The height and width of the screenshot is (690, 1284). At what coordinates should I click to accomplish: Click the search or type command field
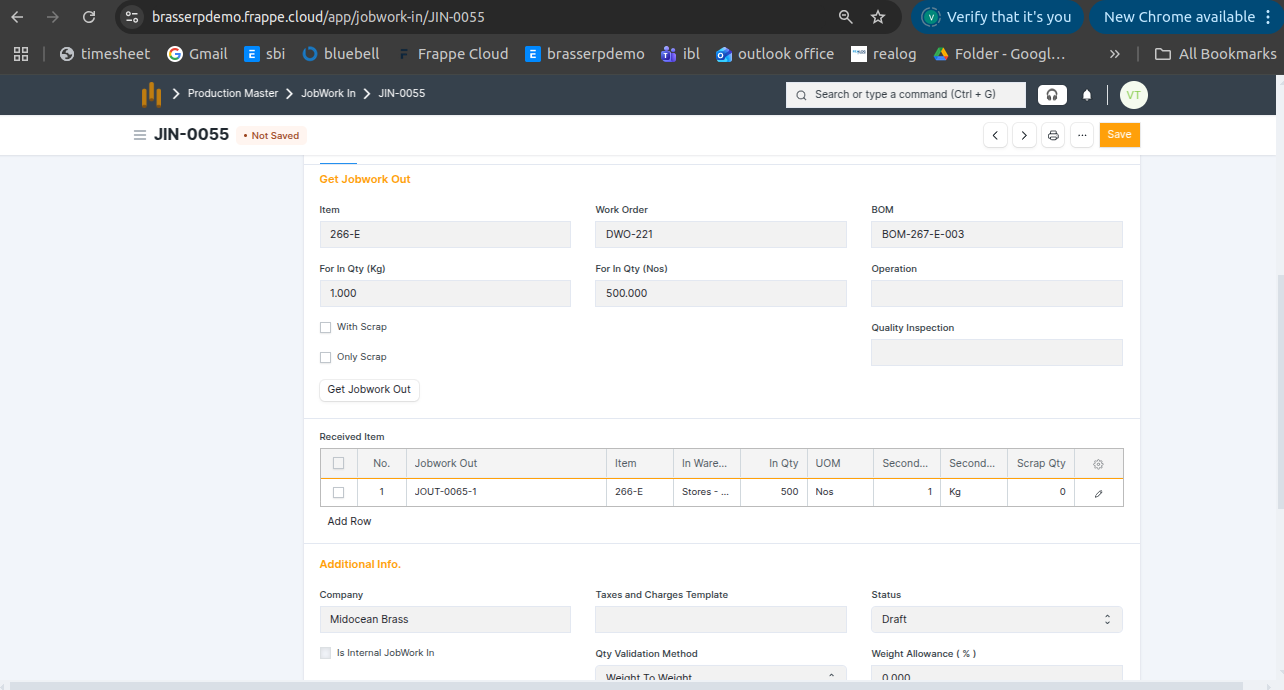(905, 95)
